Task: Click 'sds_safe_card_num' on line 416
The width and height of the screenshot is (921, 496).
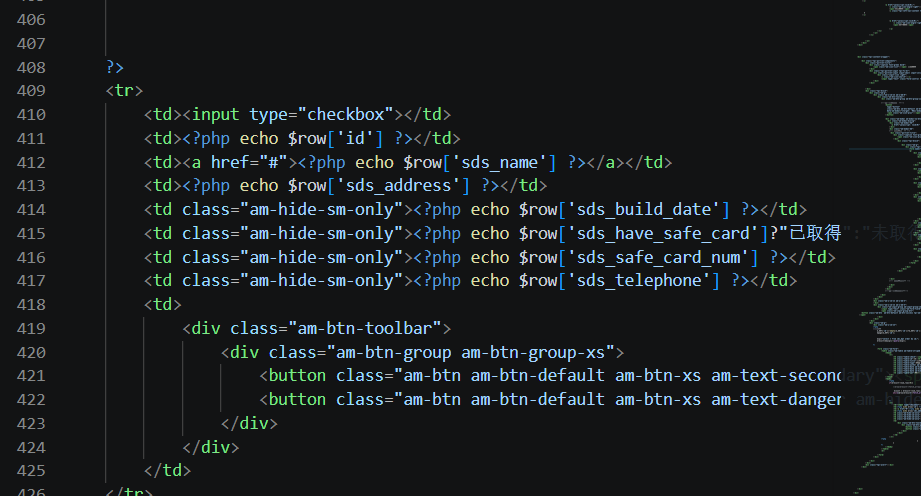Action: coord(658,257)
